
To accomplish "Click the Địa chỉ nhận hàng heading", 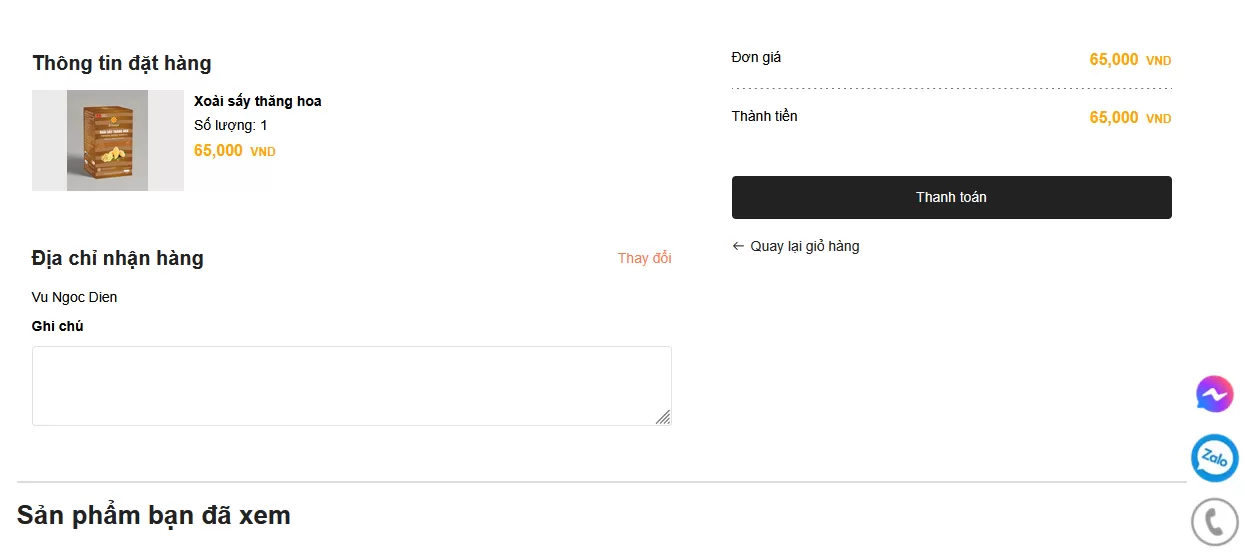I will coord(117,258).
